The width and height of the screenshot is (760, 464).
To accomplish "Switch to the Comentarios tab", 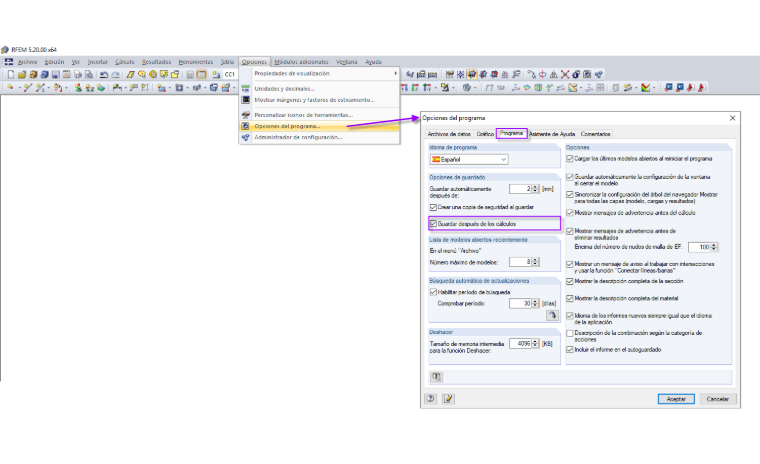I will tap(595, 134).
